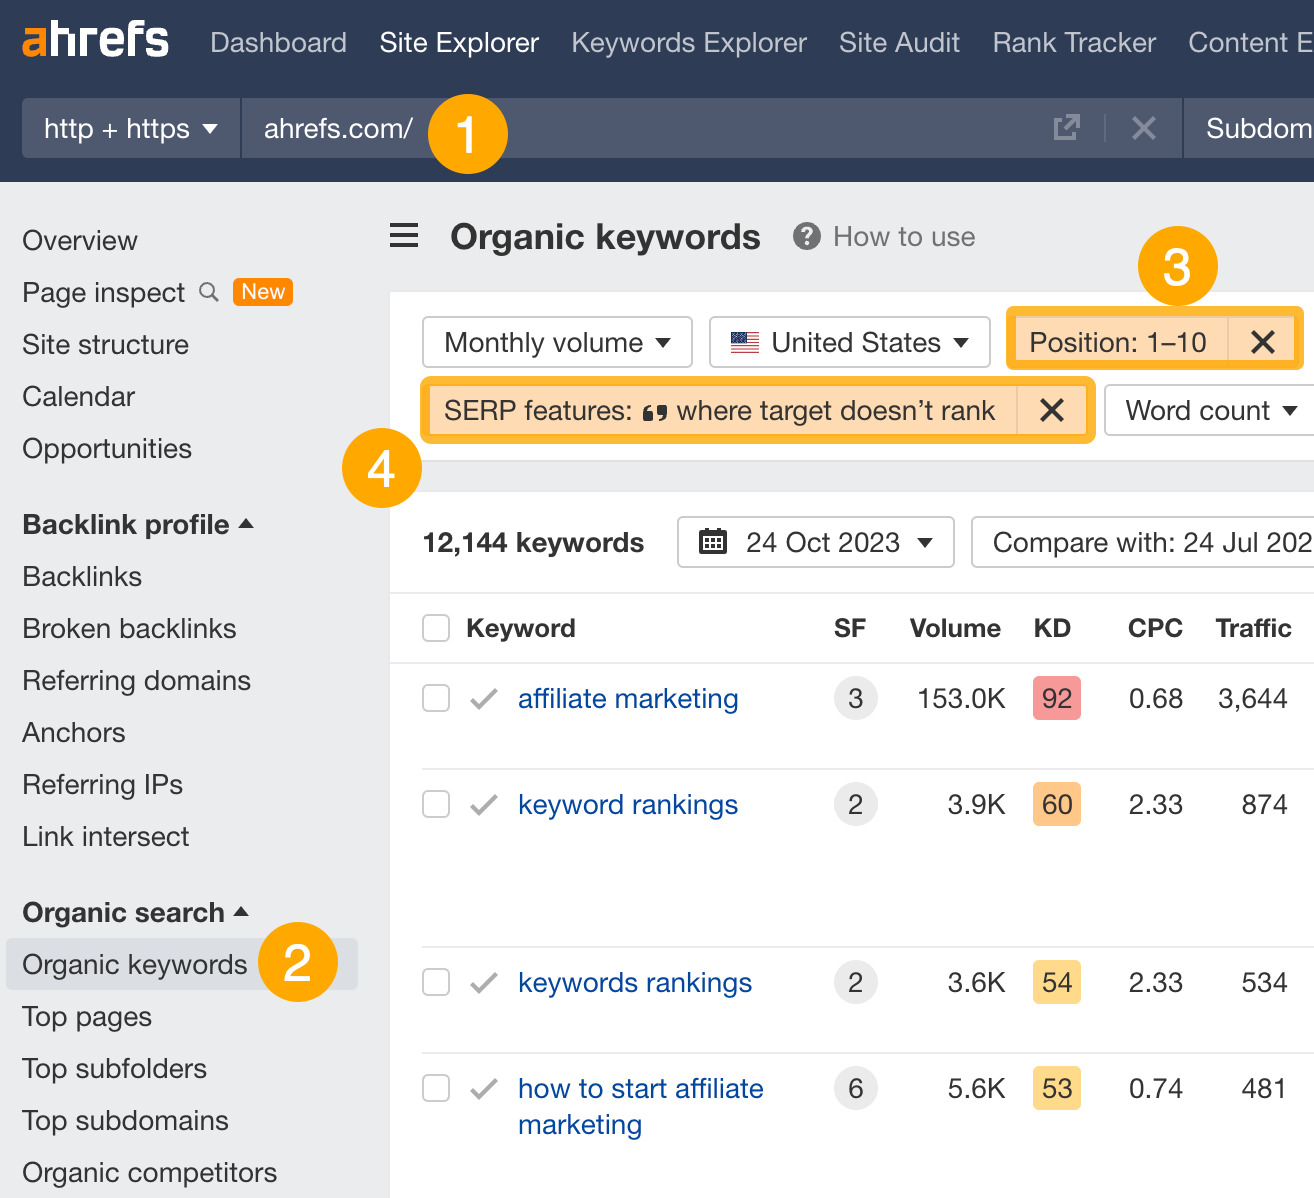1314x1198 pixels.
Task: Navigate to Organic competitors in the sidebar
Action: pyautogui.click(x=149, y=1171)
